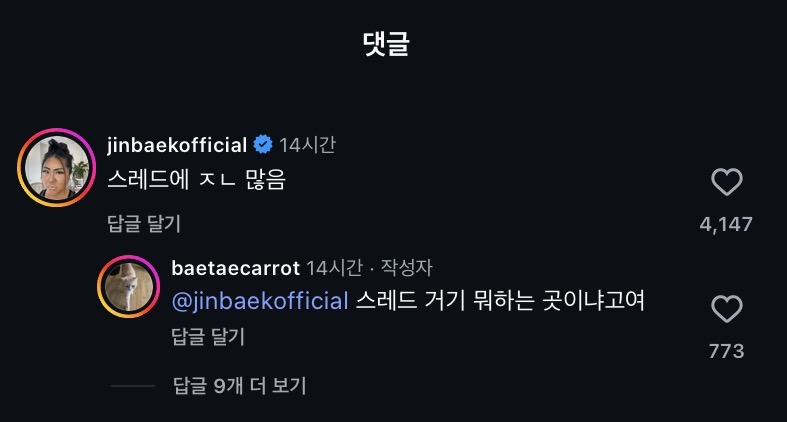Image resolution: width=787 pixels, height=422 pixels.
Task: Open jinbaekofficial's profile picture
Action: (x=54, y=166)
